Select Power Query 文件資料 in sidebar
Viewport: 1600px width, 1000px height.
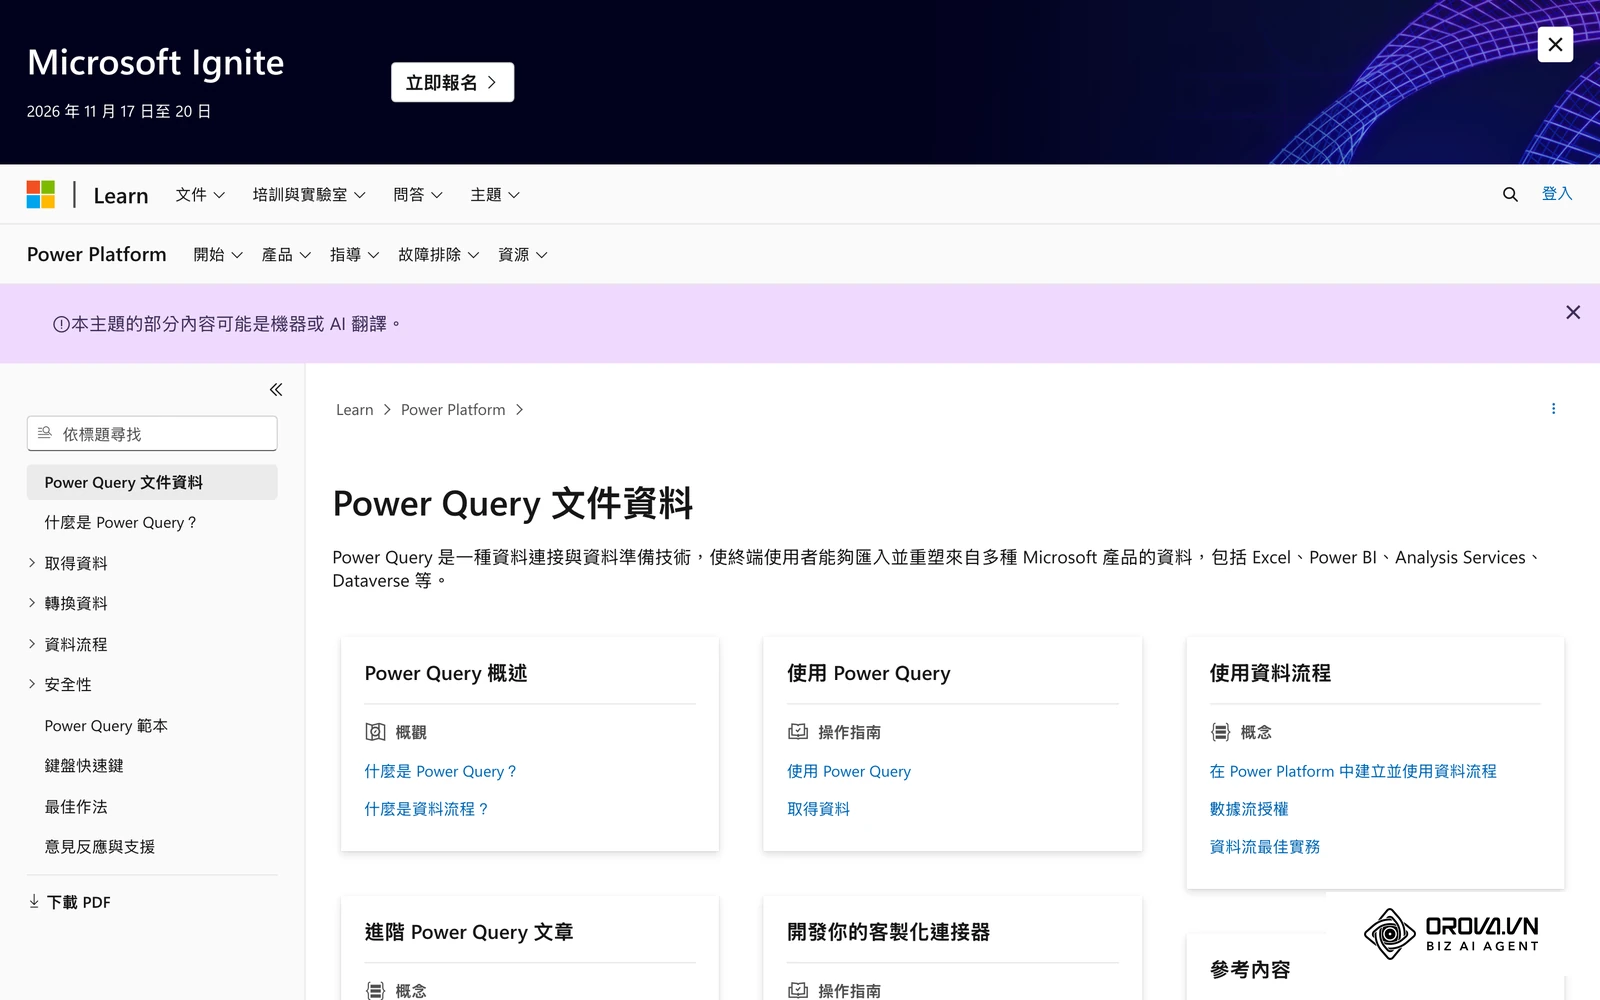(x=152, y=482)
